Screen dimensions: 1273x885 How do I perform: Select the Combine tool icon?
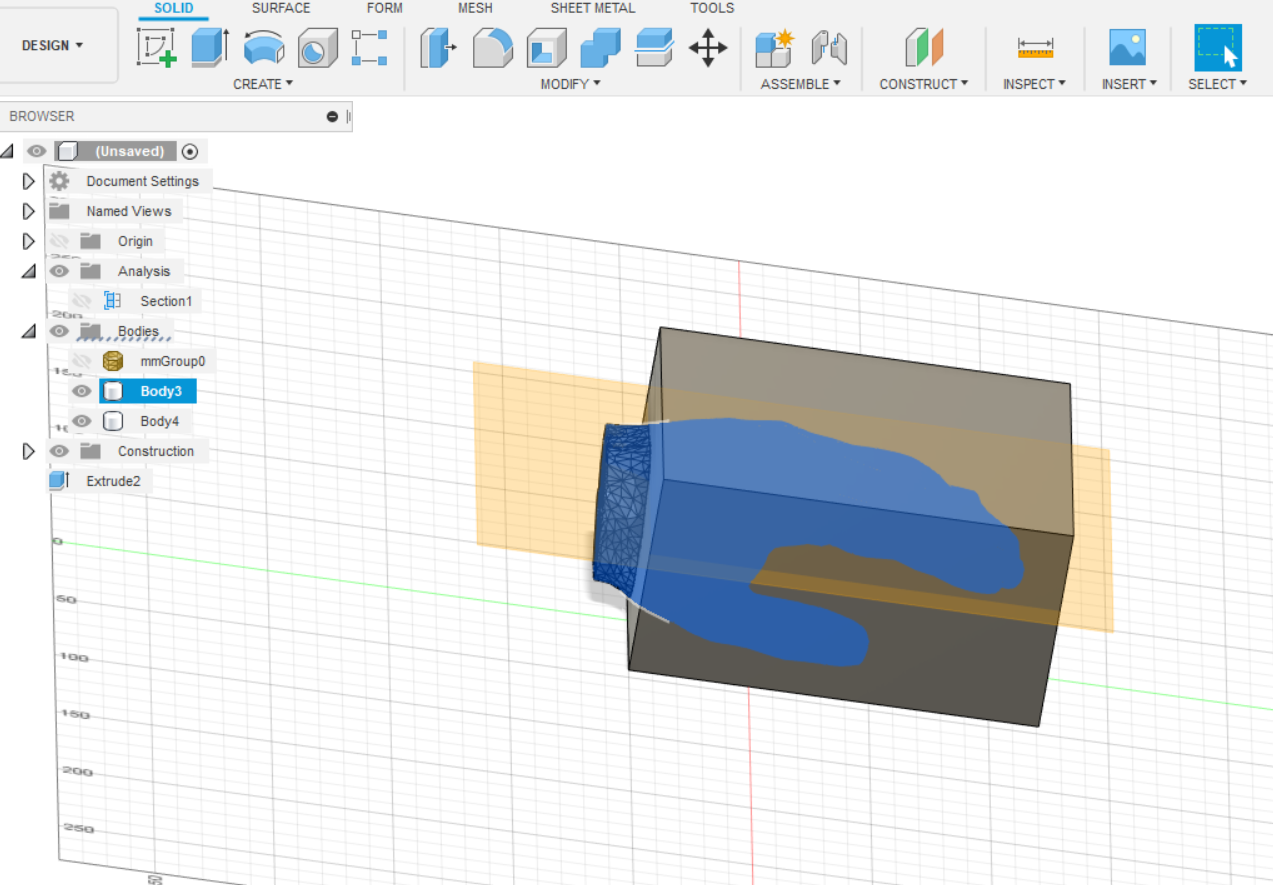(x=600, y=48)
